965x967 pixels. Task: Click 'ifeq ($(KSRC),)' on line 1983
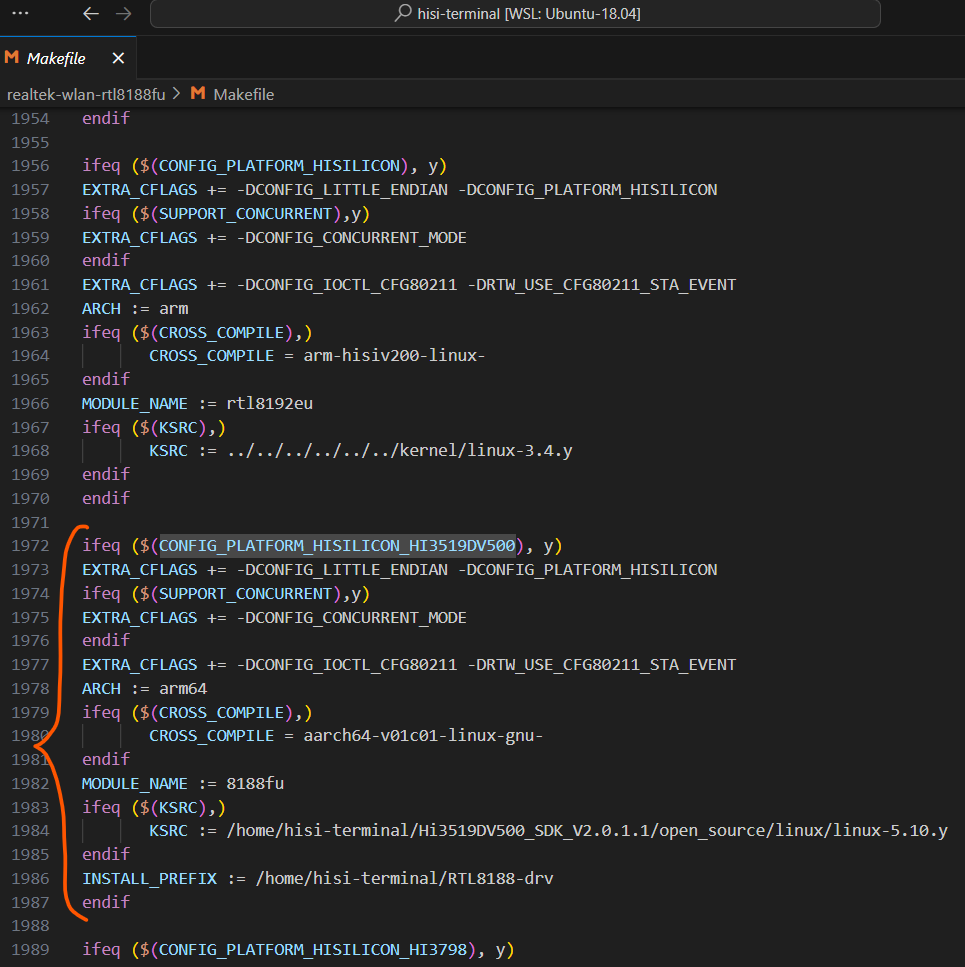(154, 807)
